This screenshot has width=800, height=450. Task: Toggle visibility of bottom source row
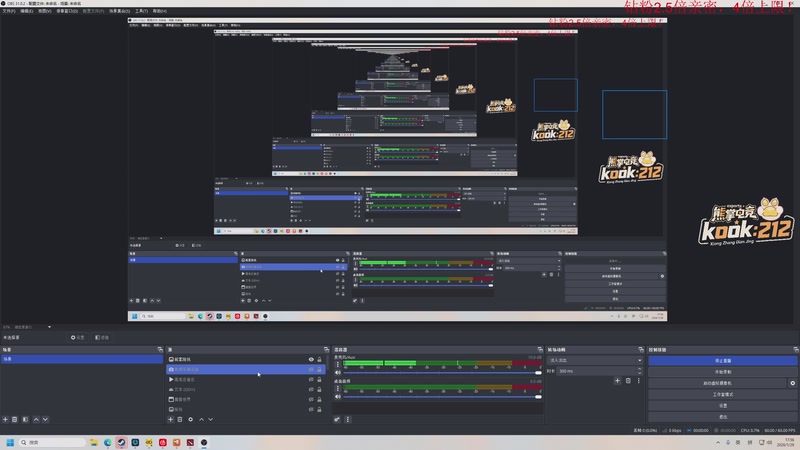click(311, 409)
